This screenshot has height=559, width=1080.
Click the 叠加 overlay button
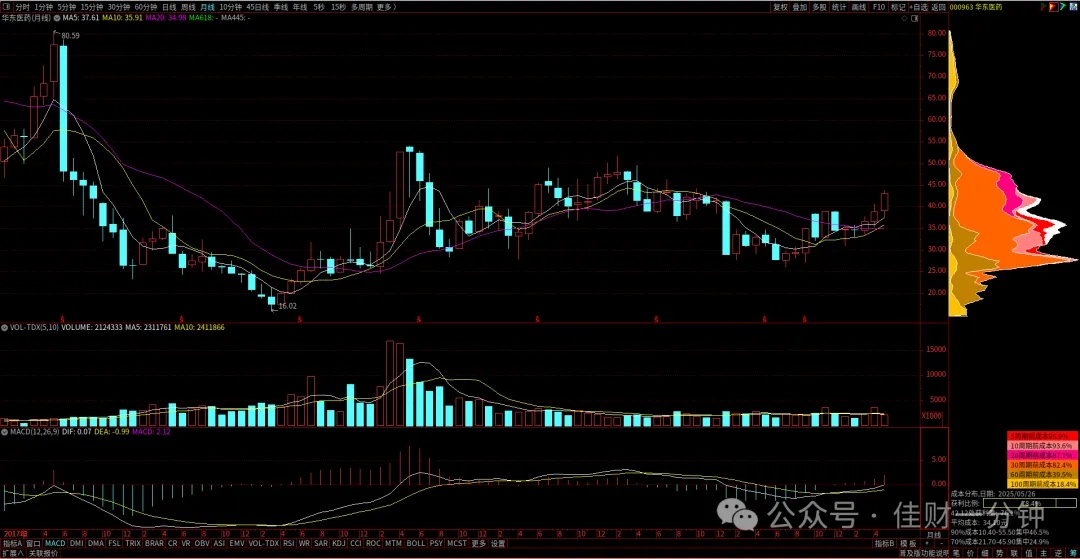(x=800, y=8)
